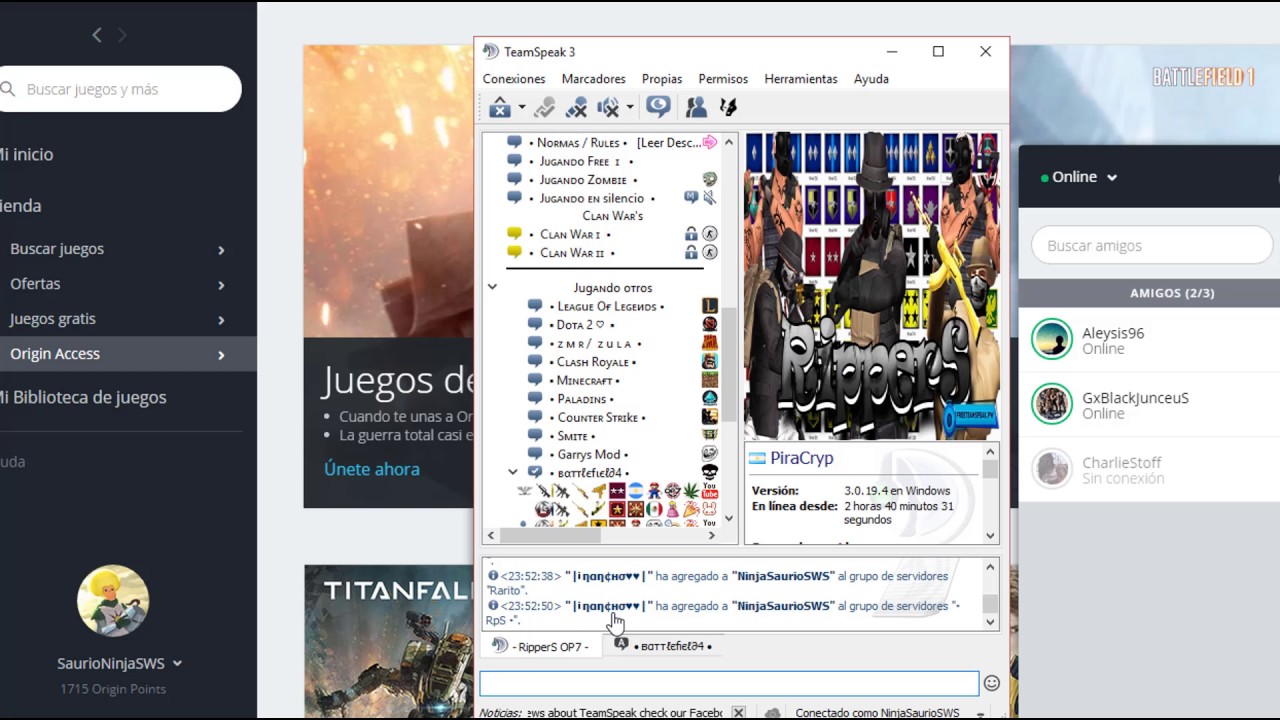
Task: Click the pink arrow icon on Normas / Rules
Action: point(710,143)
